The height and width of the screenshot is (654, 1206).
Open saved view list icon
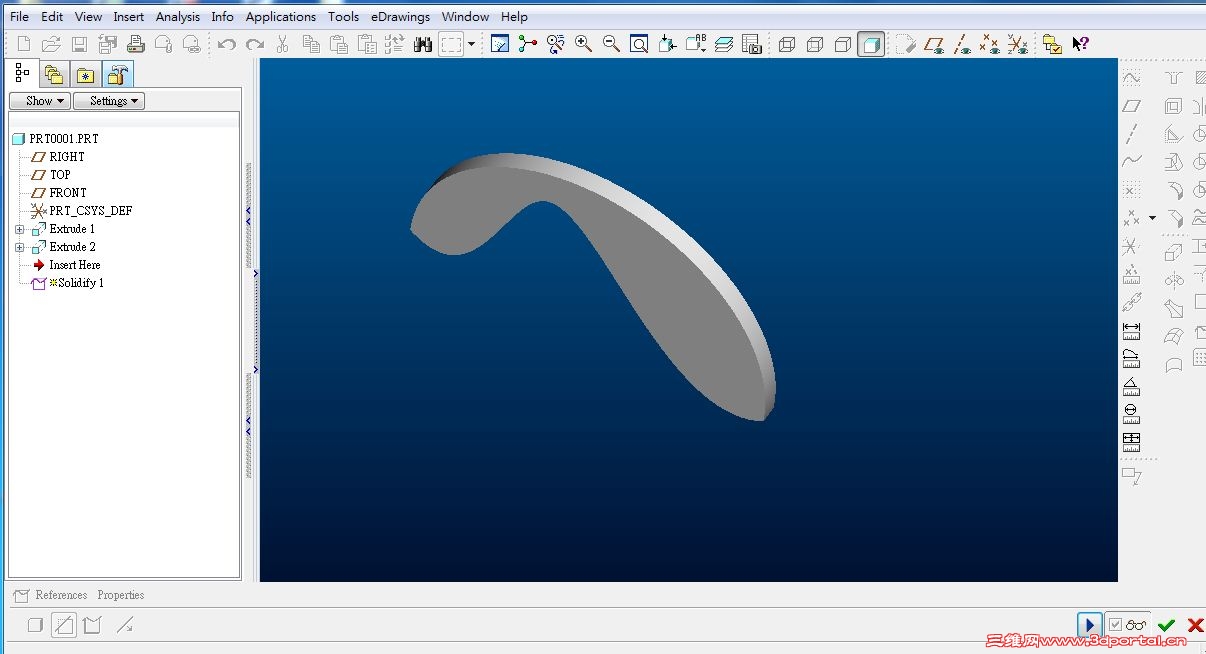[x=696, y=44]
